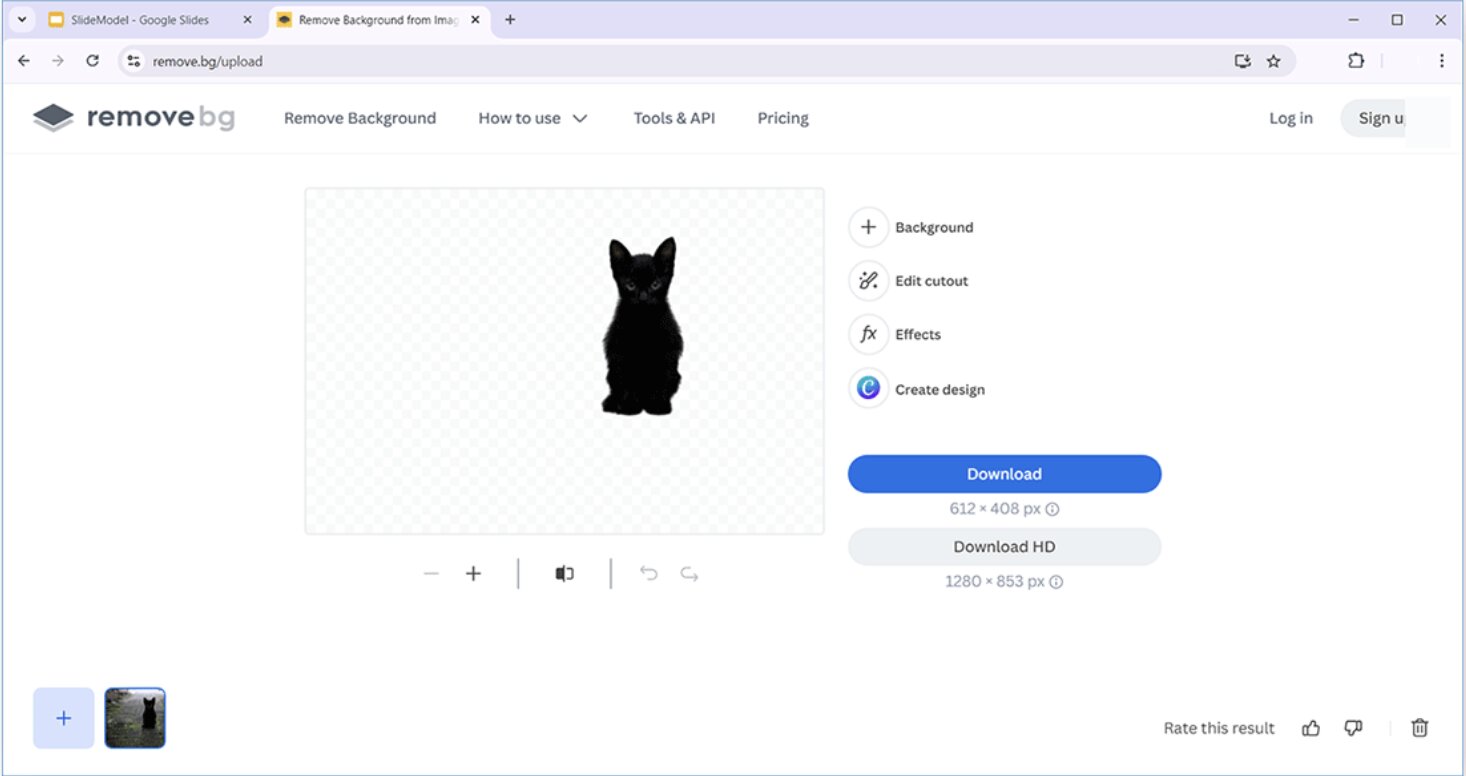Click the Download HD button
This screenshot has height=776, width=1466.
point(1004,547)
